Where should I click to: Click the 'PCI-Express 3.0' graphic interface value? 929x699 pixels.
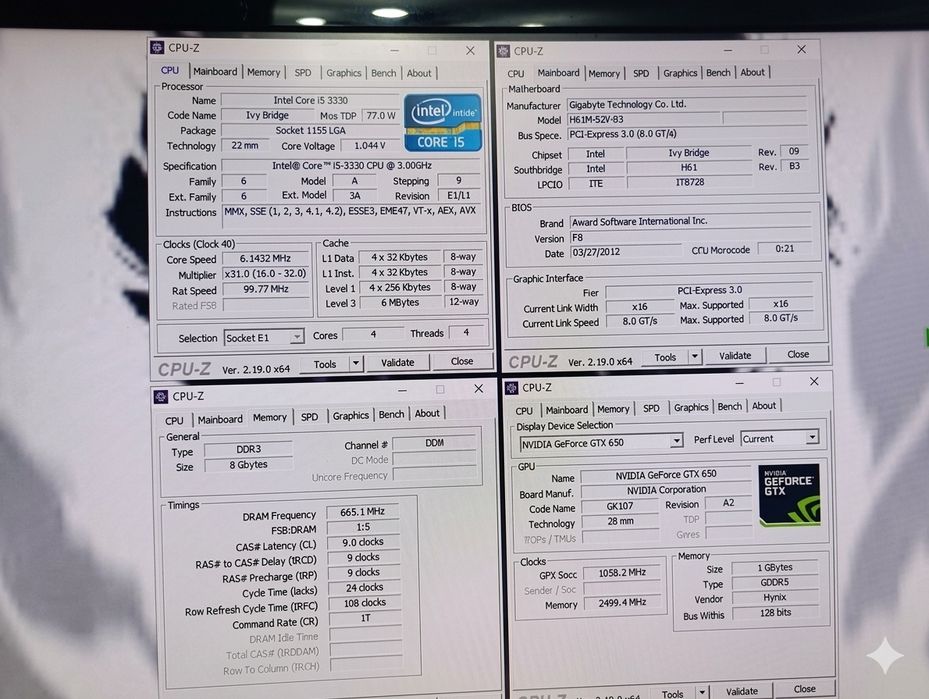coord(710,290)
